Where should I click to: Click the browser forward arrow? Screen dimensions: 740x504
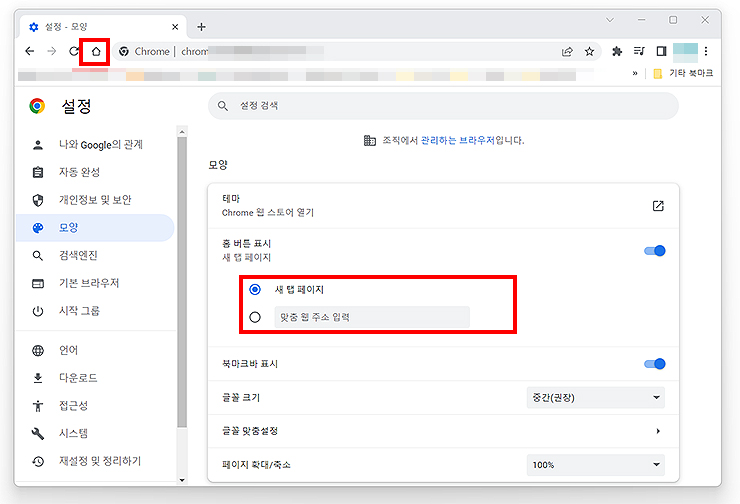click(x=52, y=51)
